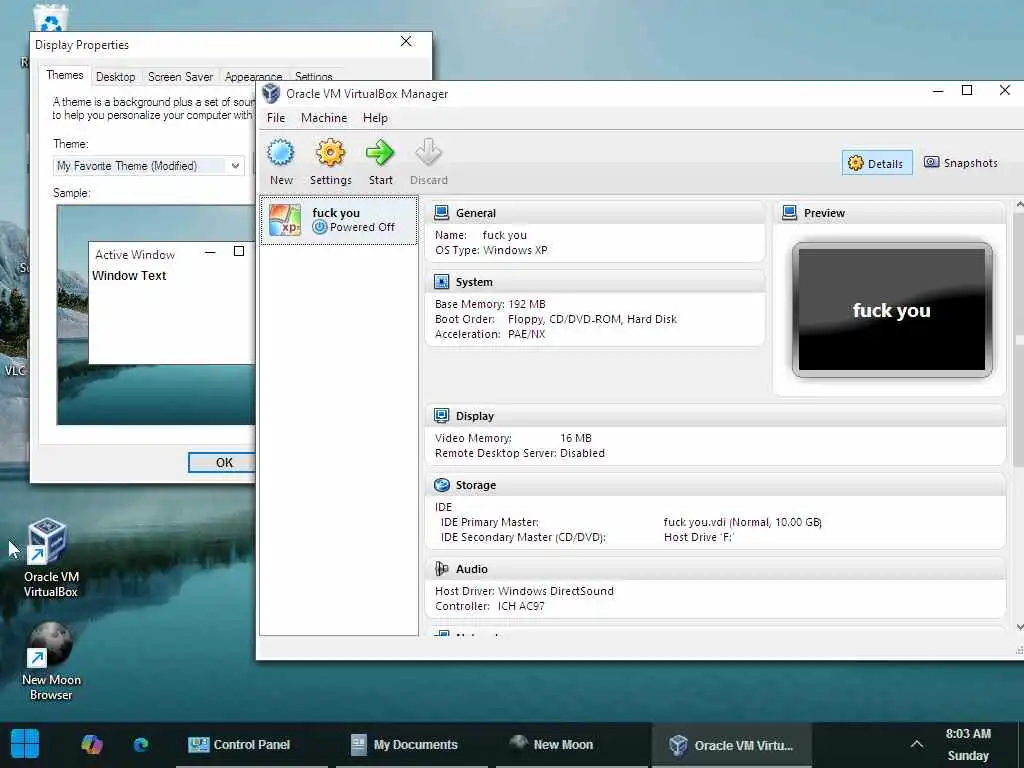Click the System section header link
Viewport: 1024px width, 768px height.
point(474,282)
